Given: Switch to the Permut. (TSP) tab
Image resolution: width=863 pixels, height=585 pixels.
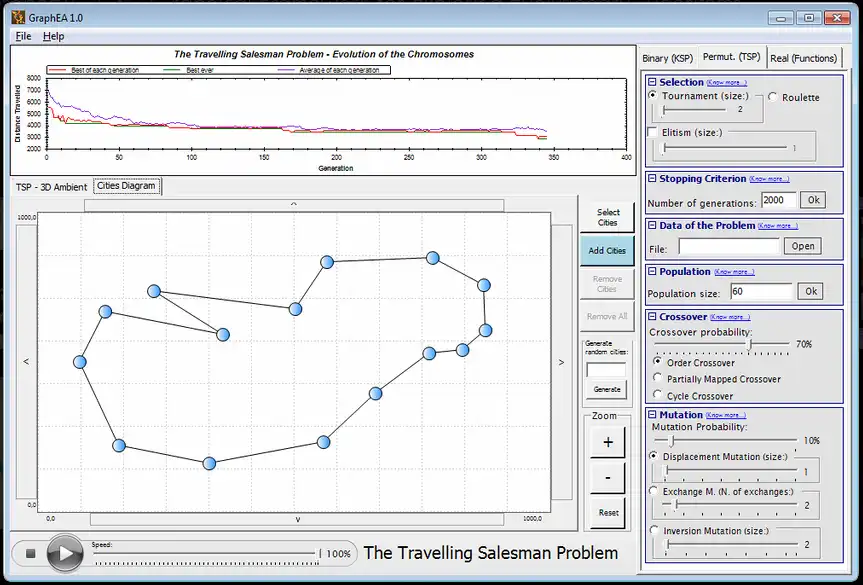Looking at the screenshot, I should click(x=731, y=57).
